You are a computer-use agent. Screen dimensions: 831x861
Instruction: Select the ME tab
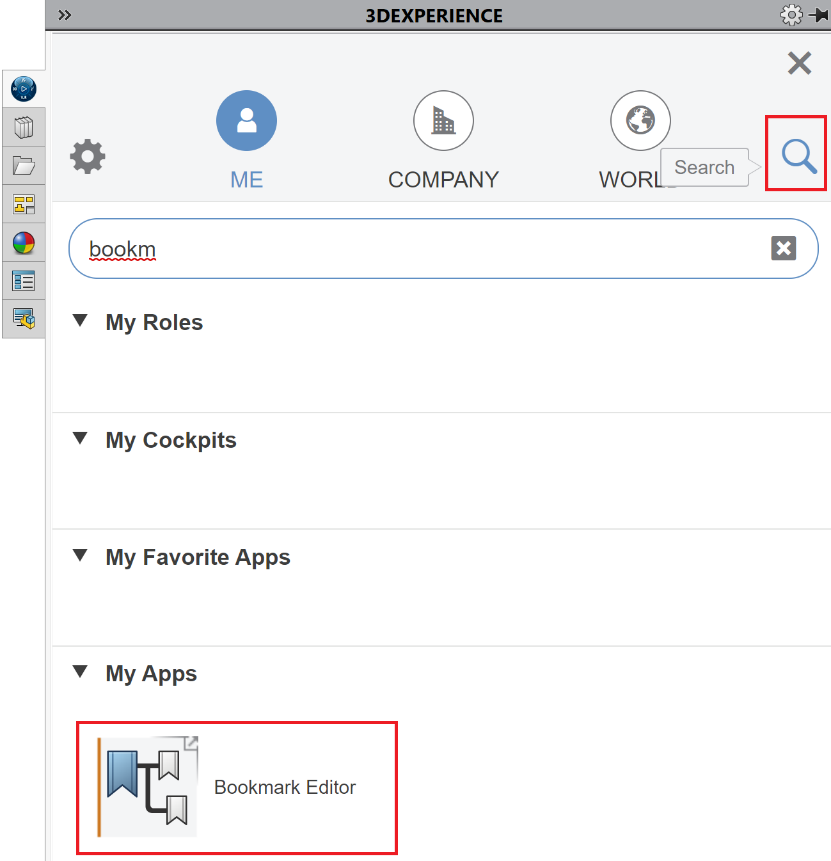tap(247, 140)
